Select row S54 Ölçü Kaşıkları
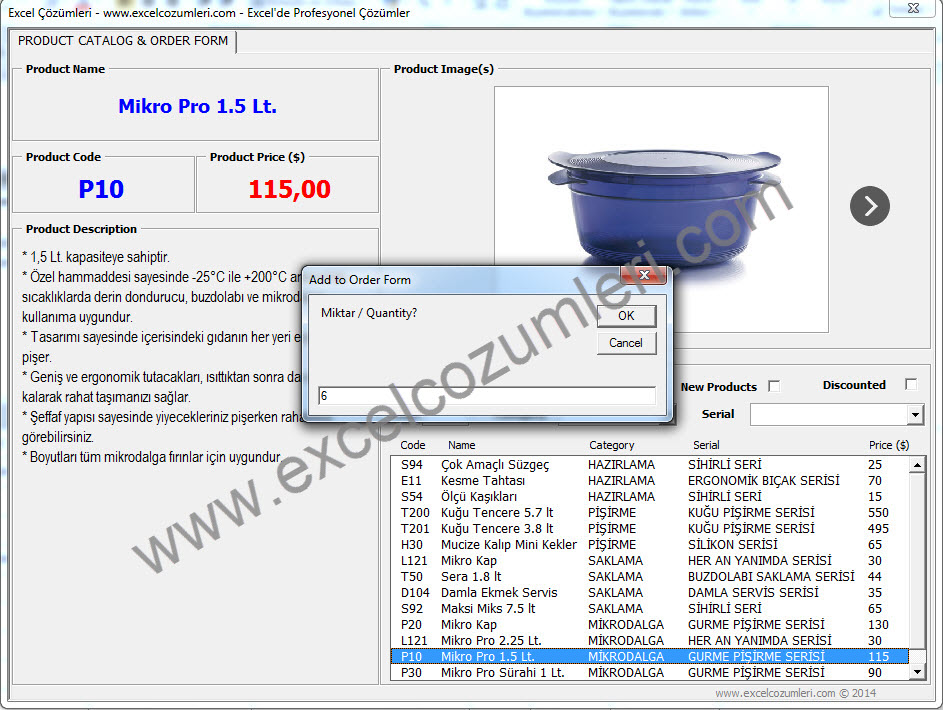 [650, 497]
